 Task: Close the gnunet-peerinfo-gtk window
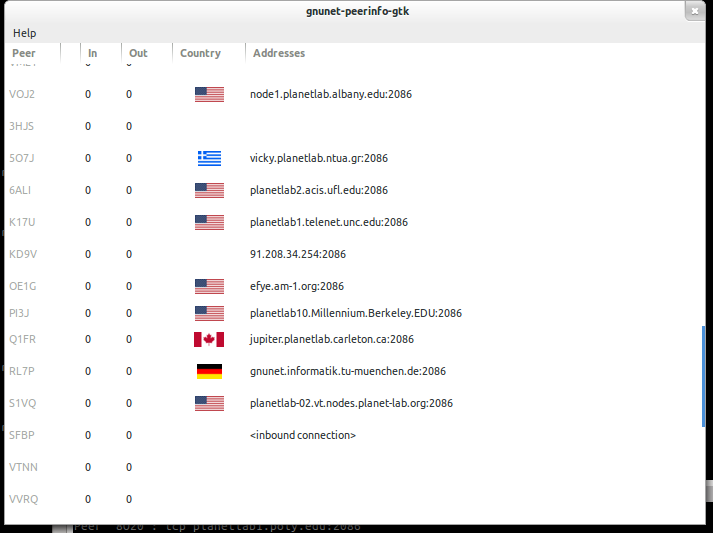(x=693, y=11)
